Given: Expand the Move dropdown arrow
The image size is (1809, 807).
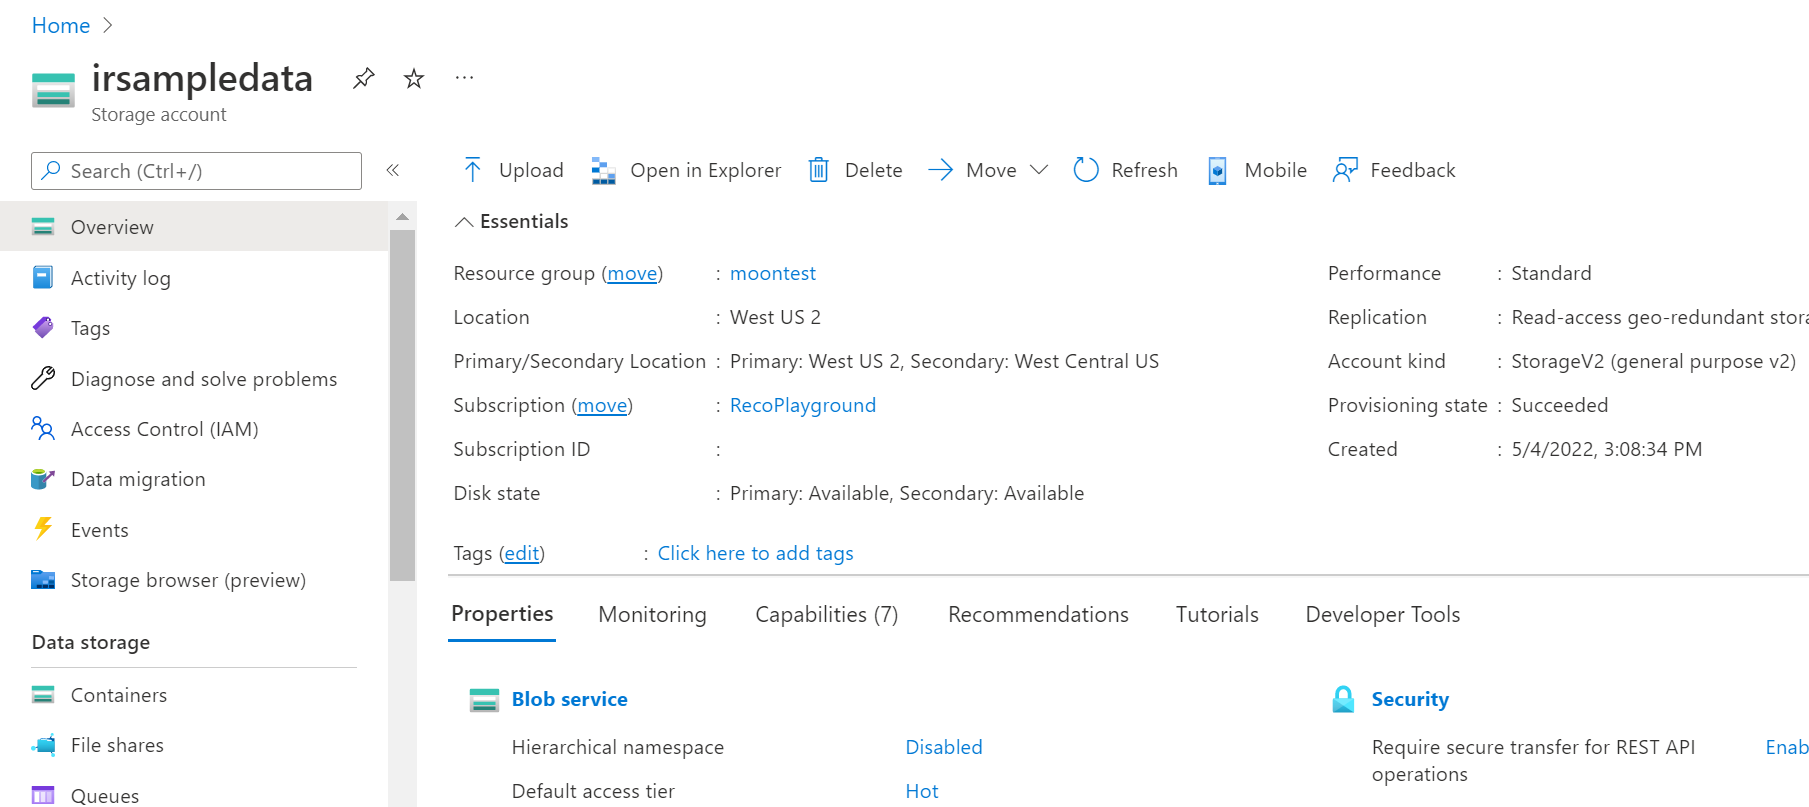Looking at the screenshot, I should tap(1039, 170).
